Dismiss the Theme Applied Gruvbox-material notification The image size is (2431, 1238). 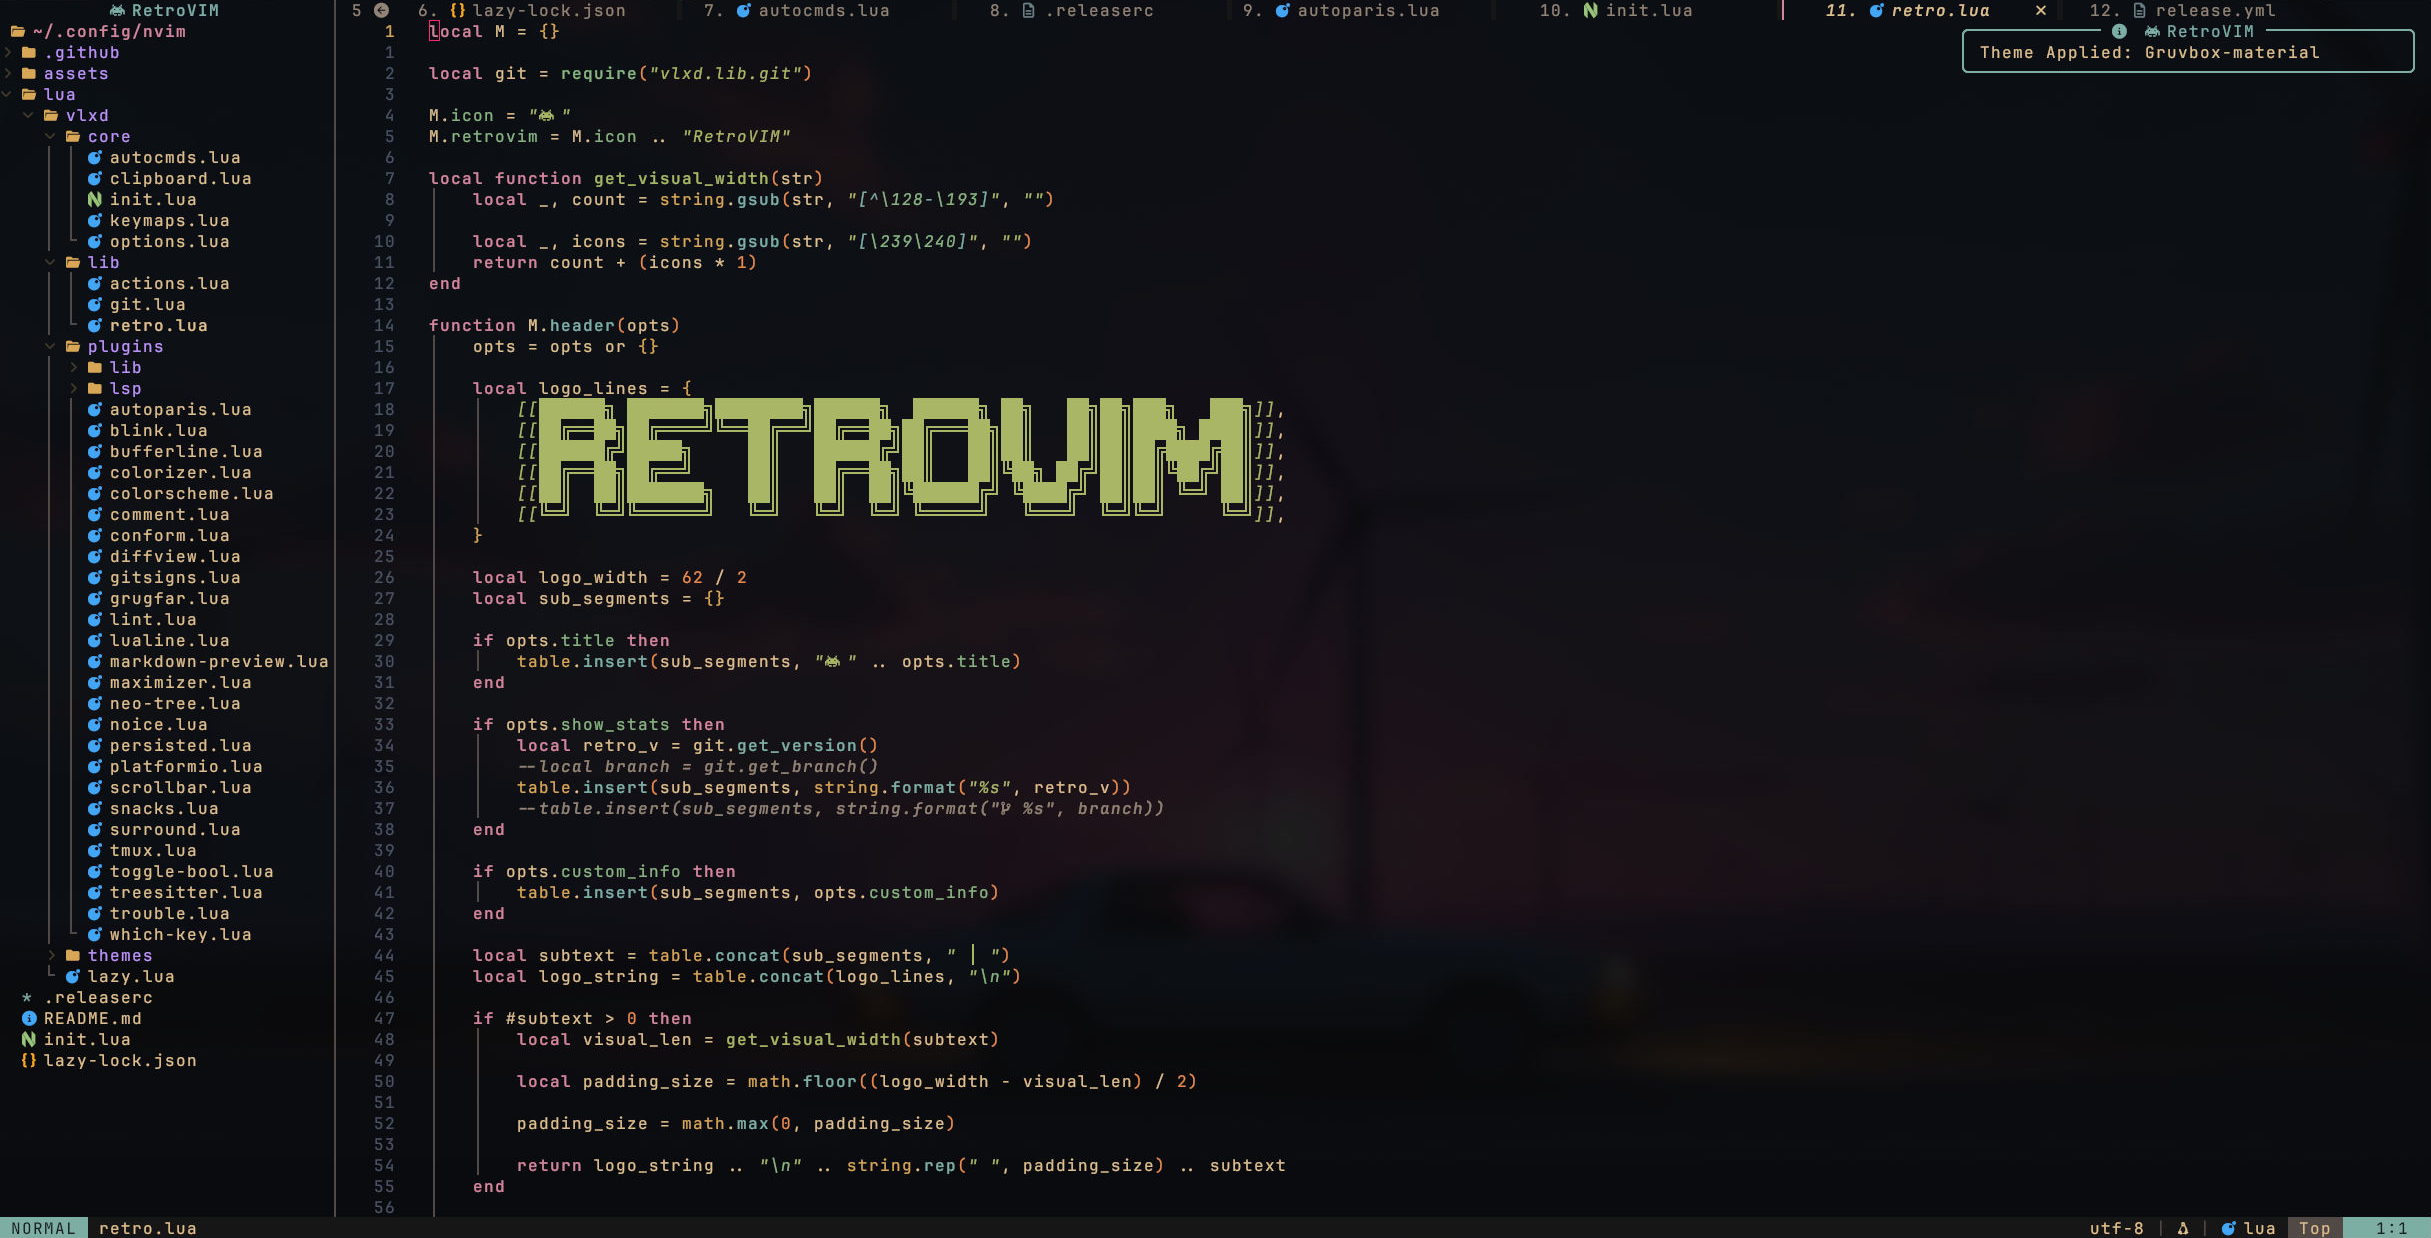coord(2188,51)
